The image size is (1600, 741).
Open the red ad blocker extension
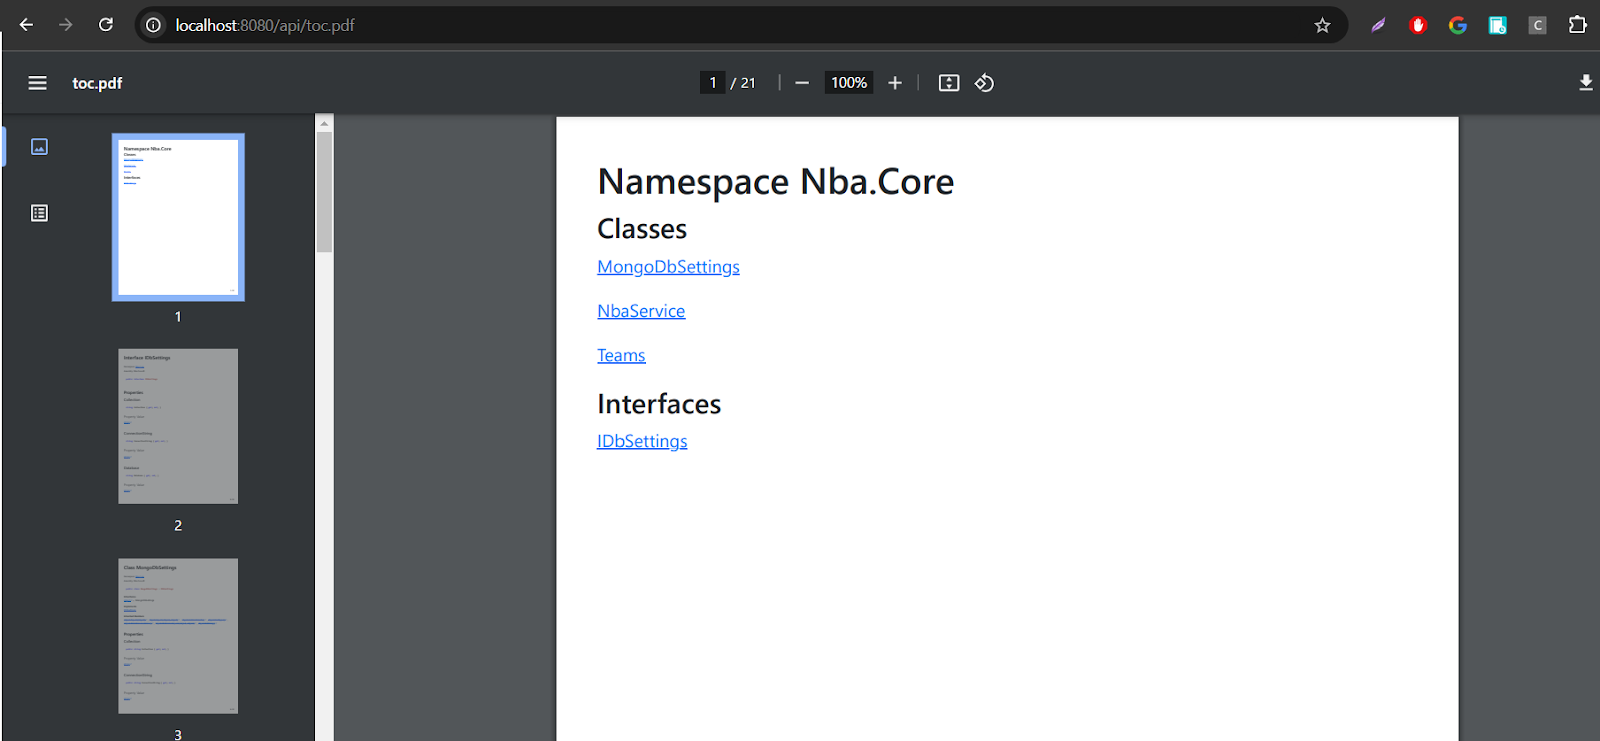point(1418,25)
